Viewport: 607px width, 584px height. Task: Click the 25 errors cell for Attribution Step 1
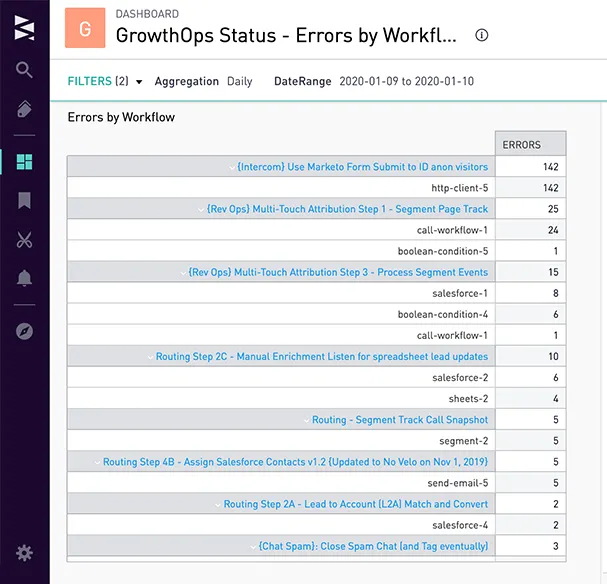[x=530, y=209]
